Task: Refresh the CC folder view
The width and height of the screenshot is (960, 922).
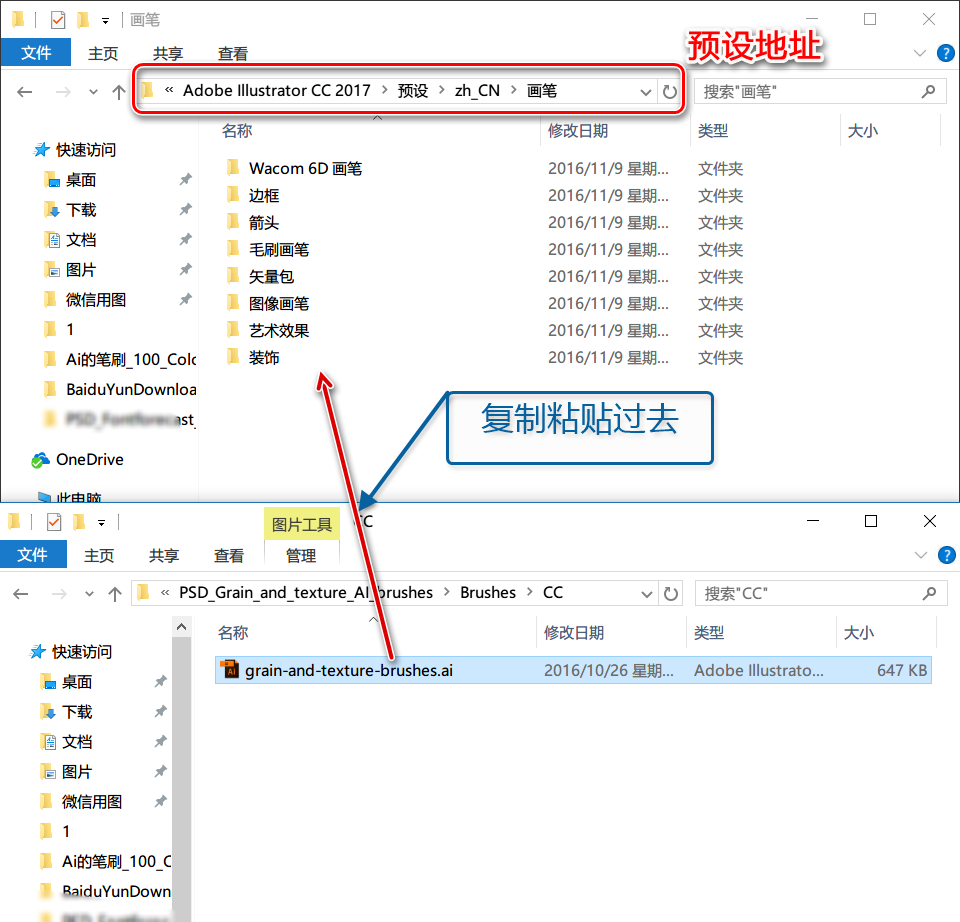Action: (671, 593)
